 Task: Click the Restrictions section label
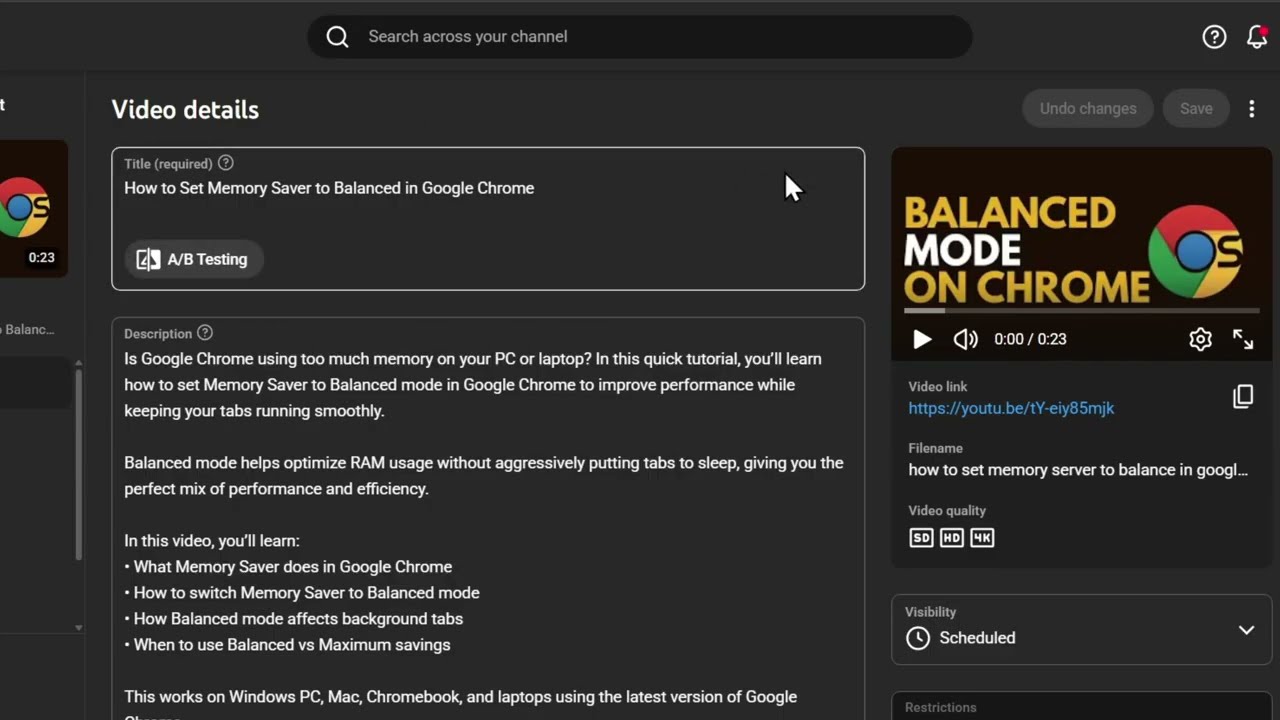940,708
